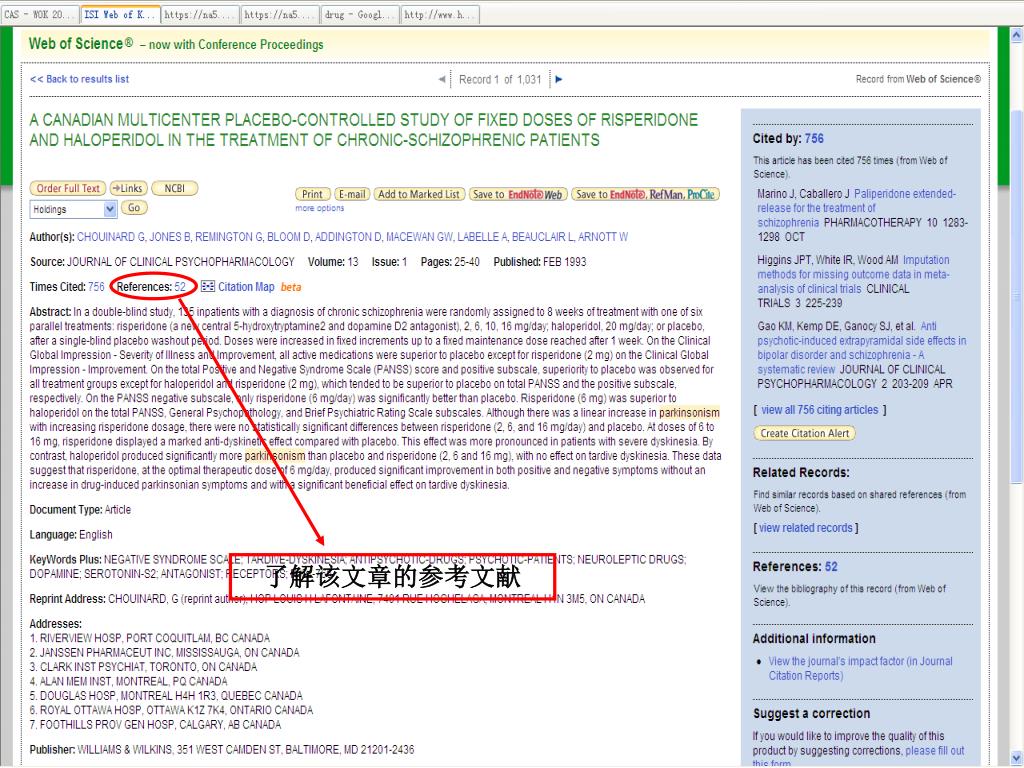
Task: Open author BLOOM D link
Action: [289, 236]
